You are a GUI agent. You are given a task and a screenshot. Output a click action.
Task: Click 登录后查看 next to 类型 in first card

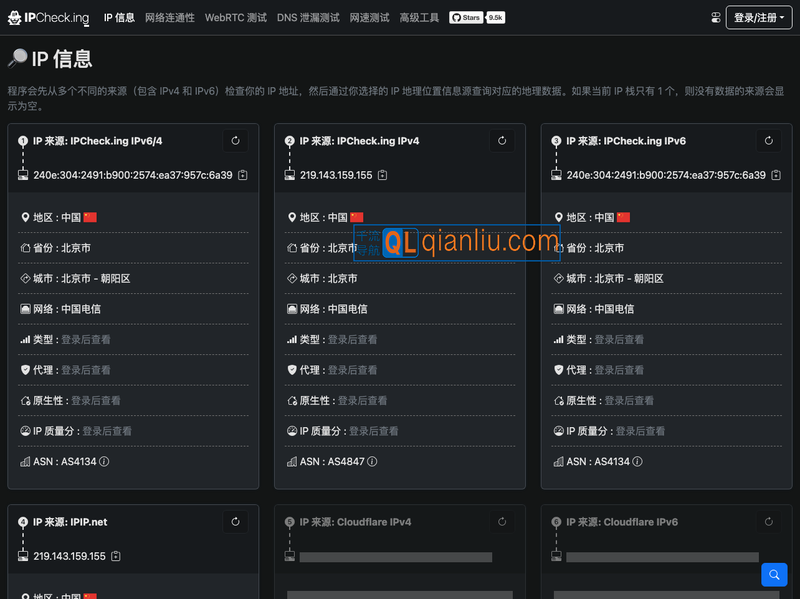86,340
